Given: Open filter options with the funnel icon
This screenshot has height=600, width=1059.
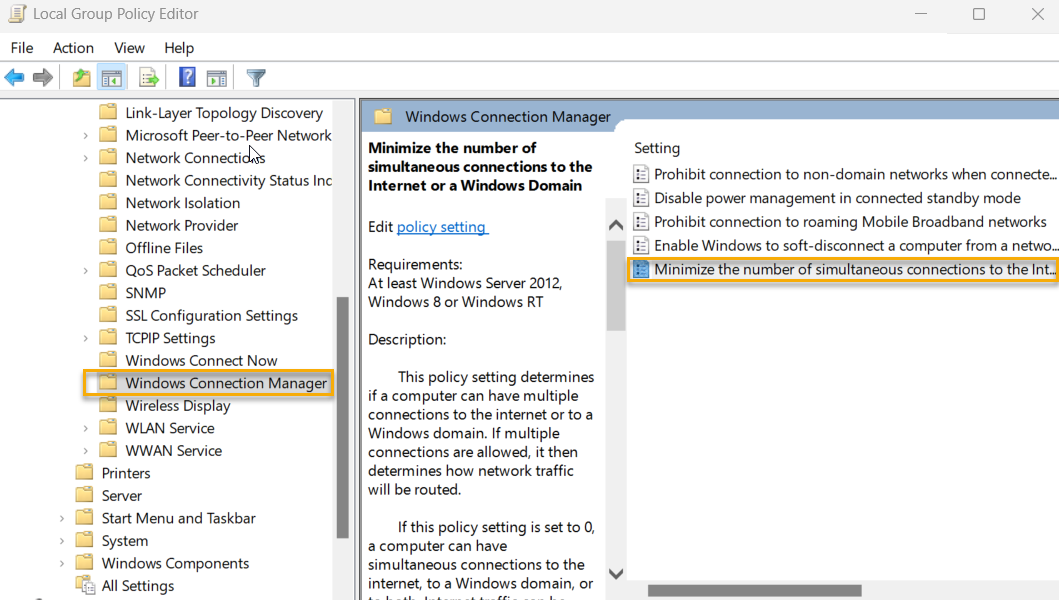Looking at the screenshot, I should 256,77.
